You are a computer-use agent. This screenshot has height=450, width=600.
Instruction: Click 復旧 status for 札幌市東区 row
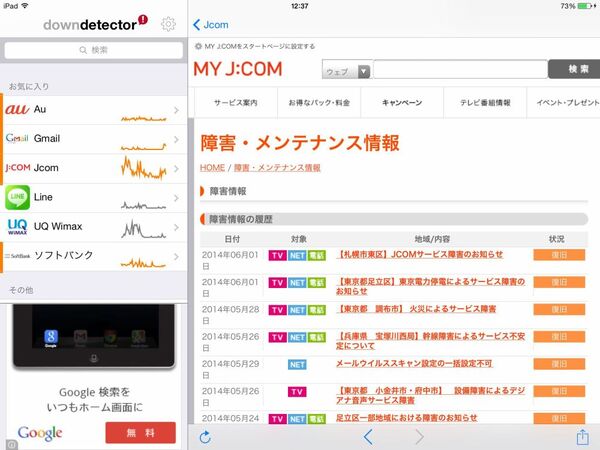pyautogui.click(x=559, y=255)
